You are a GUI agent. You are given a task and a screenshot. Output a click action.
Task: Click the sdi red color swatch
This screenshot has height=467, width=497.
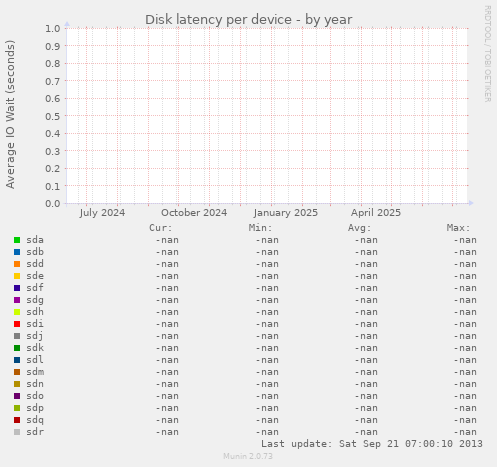pos(17,324)
